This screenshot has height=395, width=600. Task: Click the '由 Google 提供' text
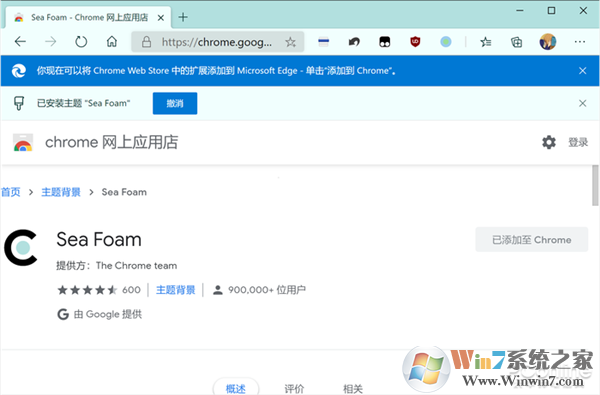108,314
